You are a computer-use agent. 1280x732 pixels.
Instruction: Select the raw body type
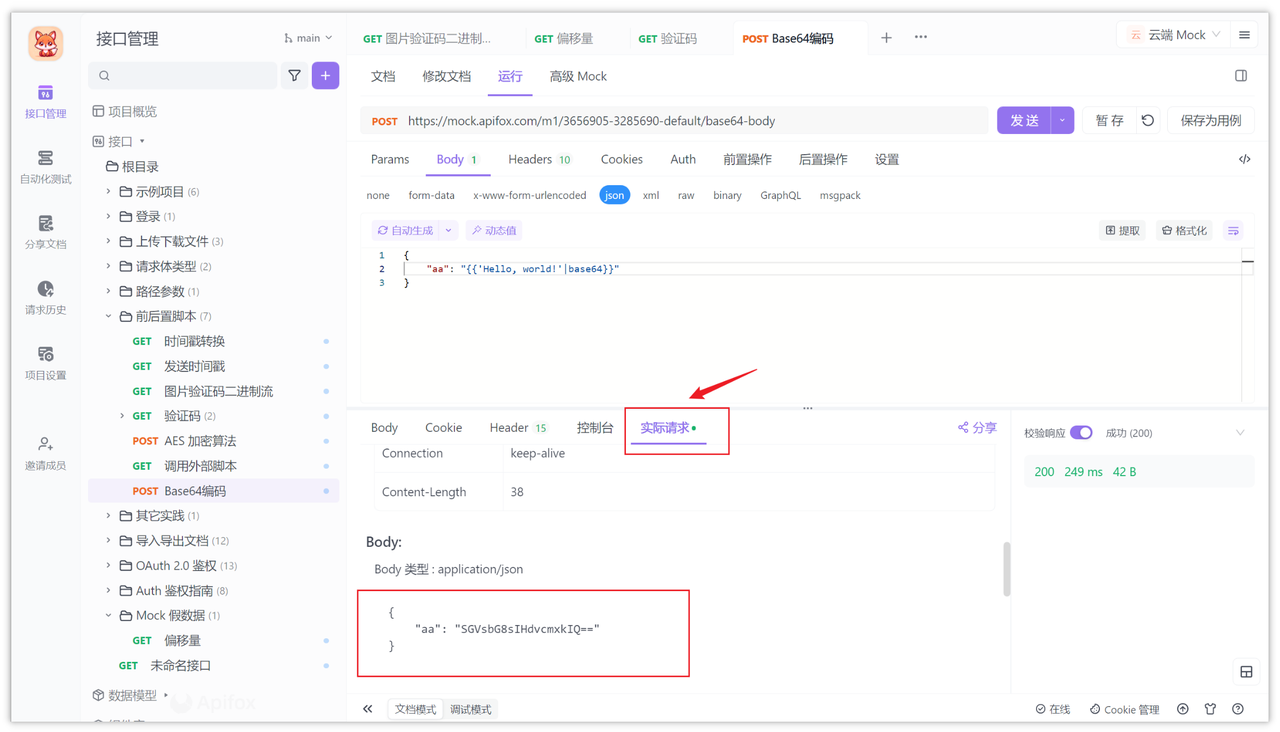click(x=686, y=196)
